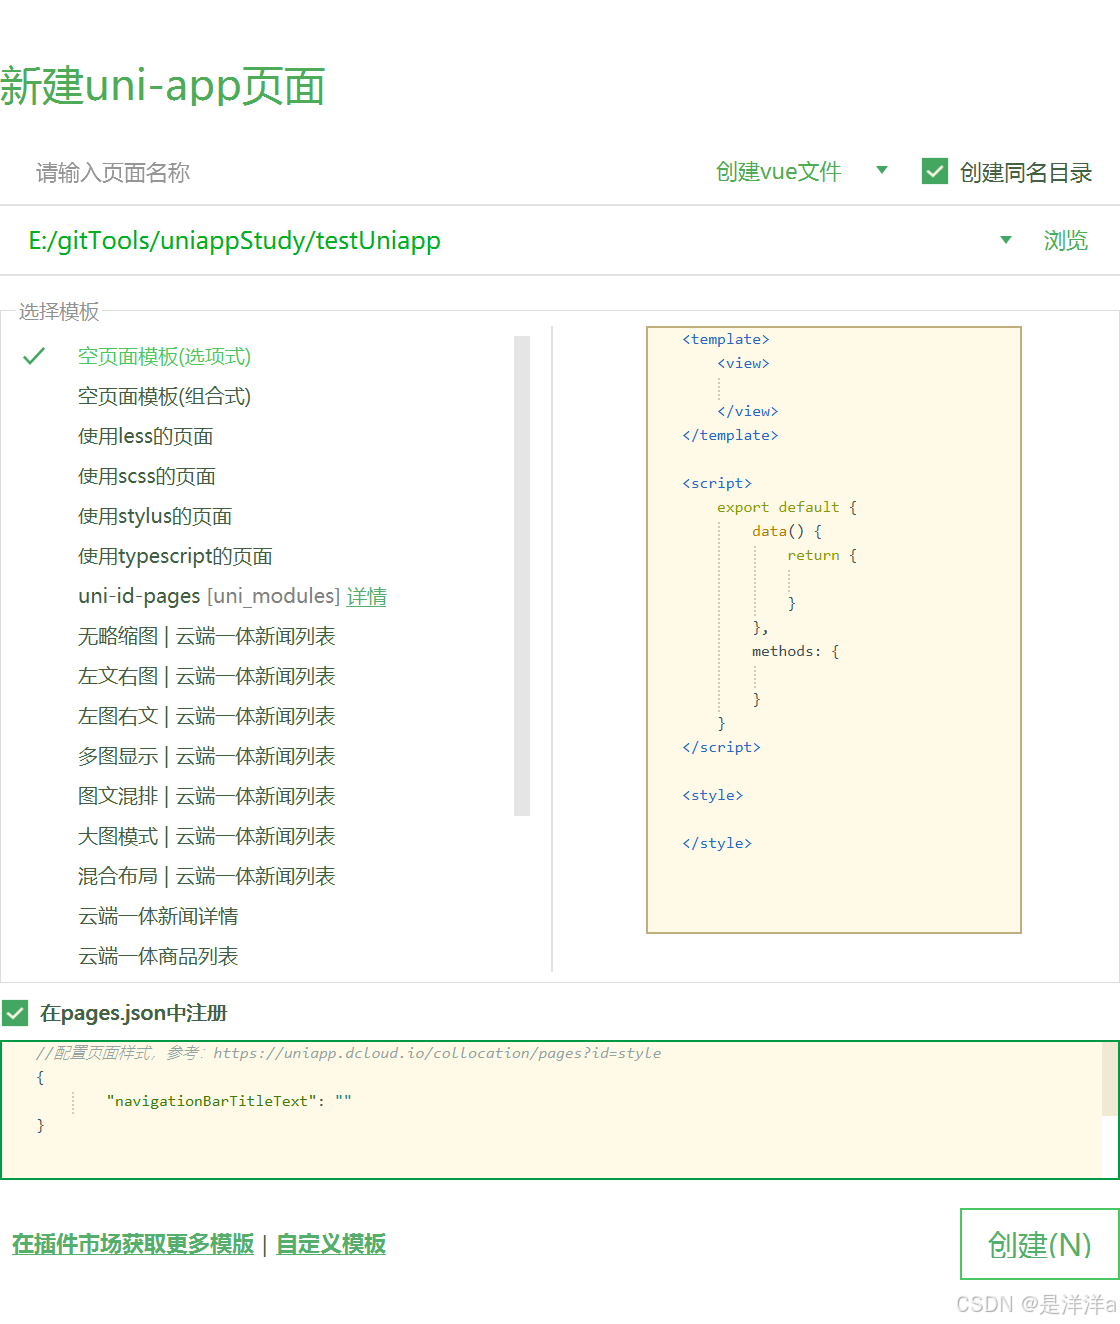
Task: Select template 空页面模板(选项式)
Action: (x=164, y=356)
